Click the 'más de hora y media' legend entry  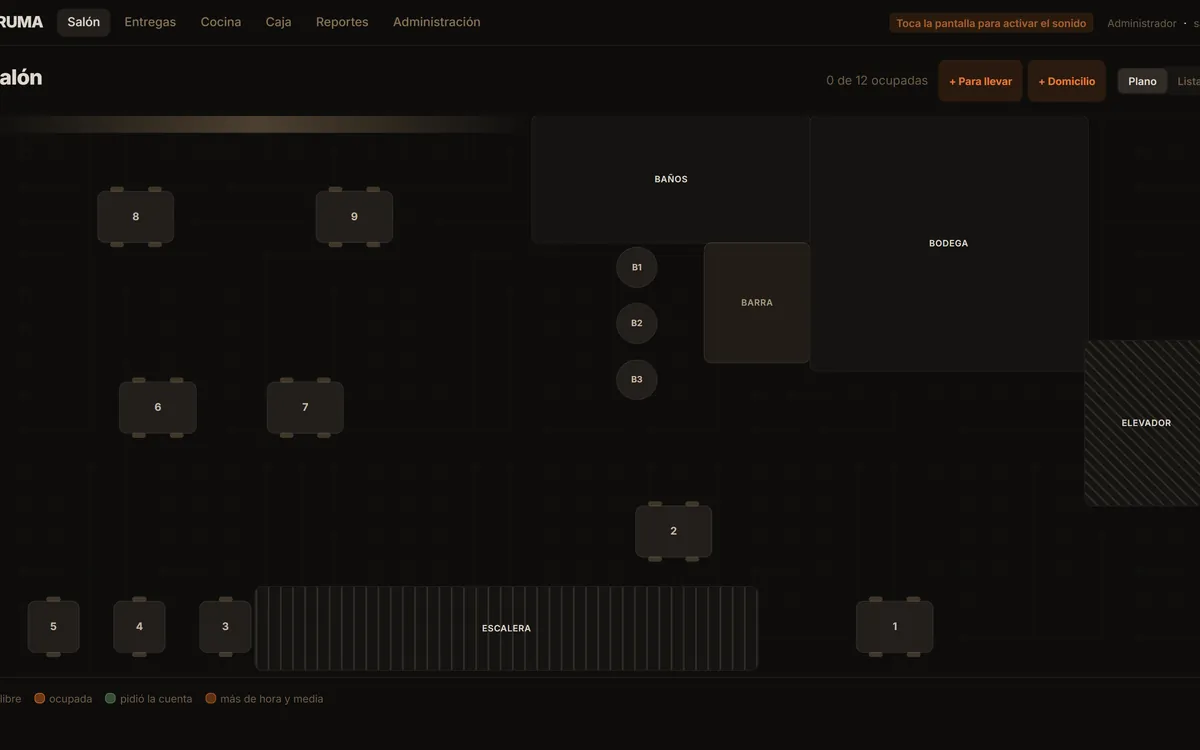click(264, 699)
